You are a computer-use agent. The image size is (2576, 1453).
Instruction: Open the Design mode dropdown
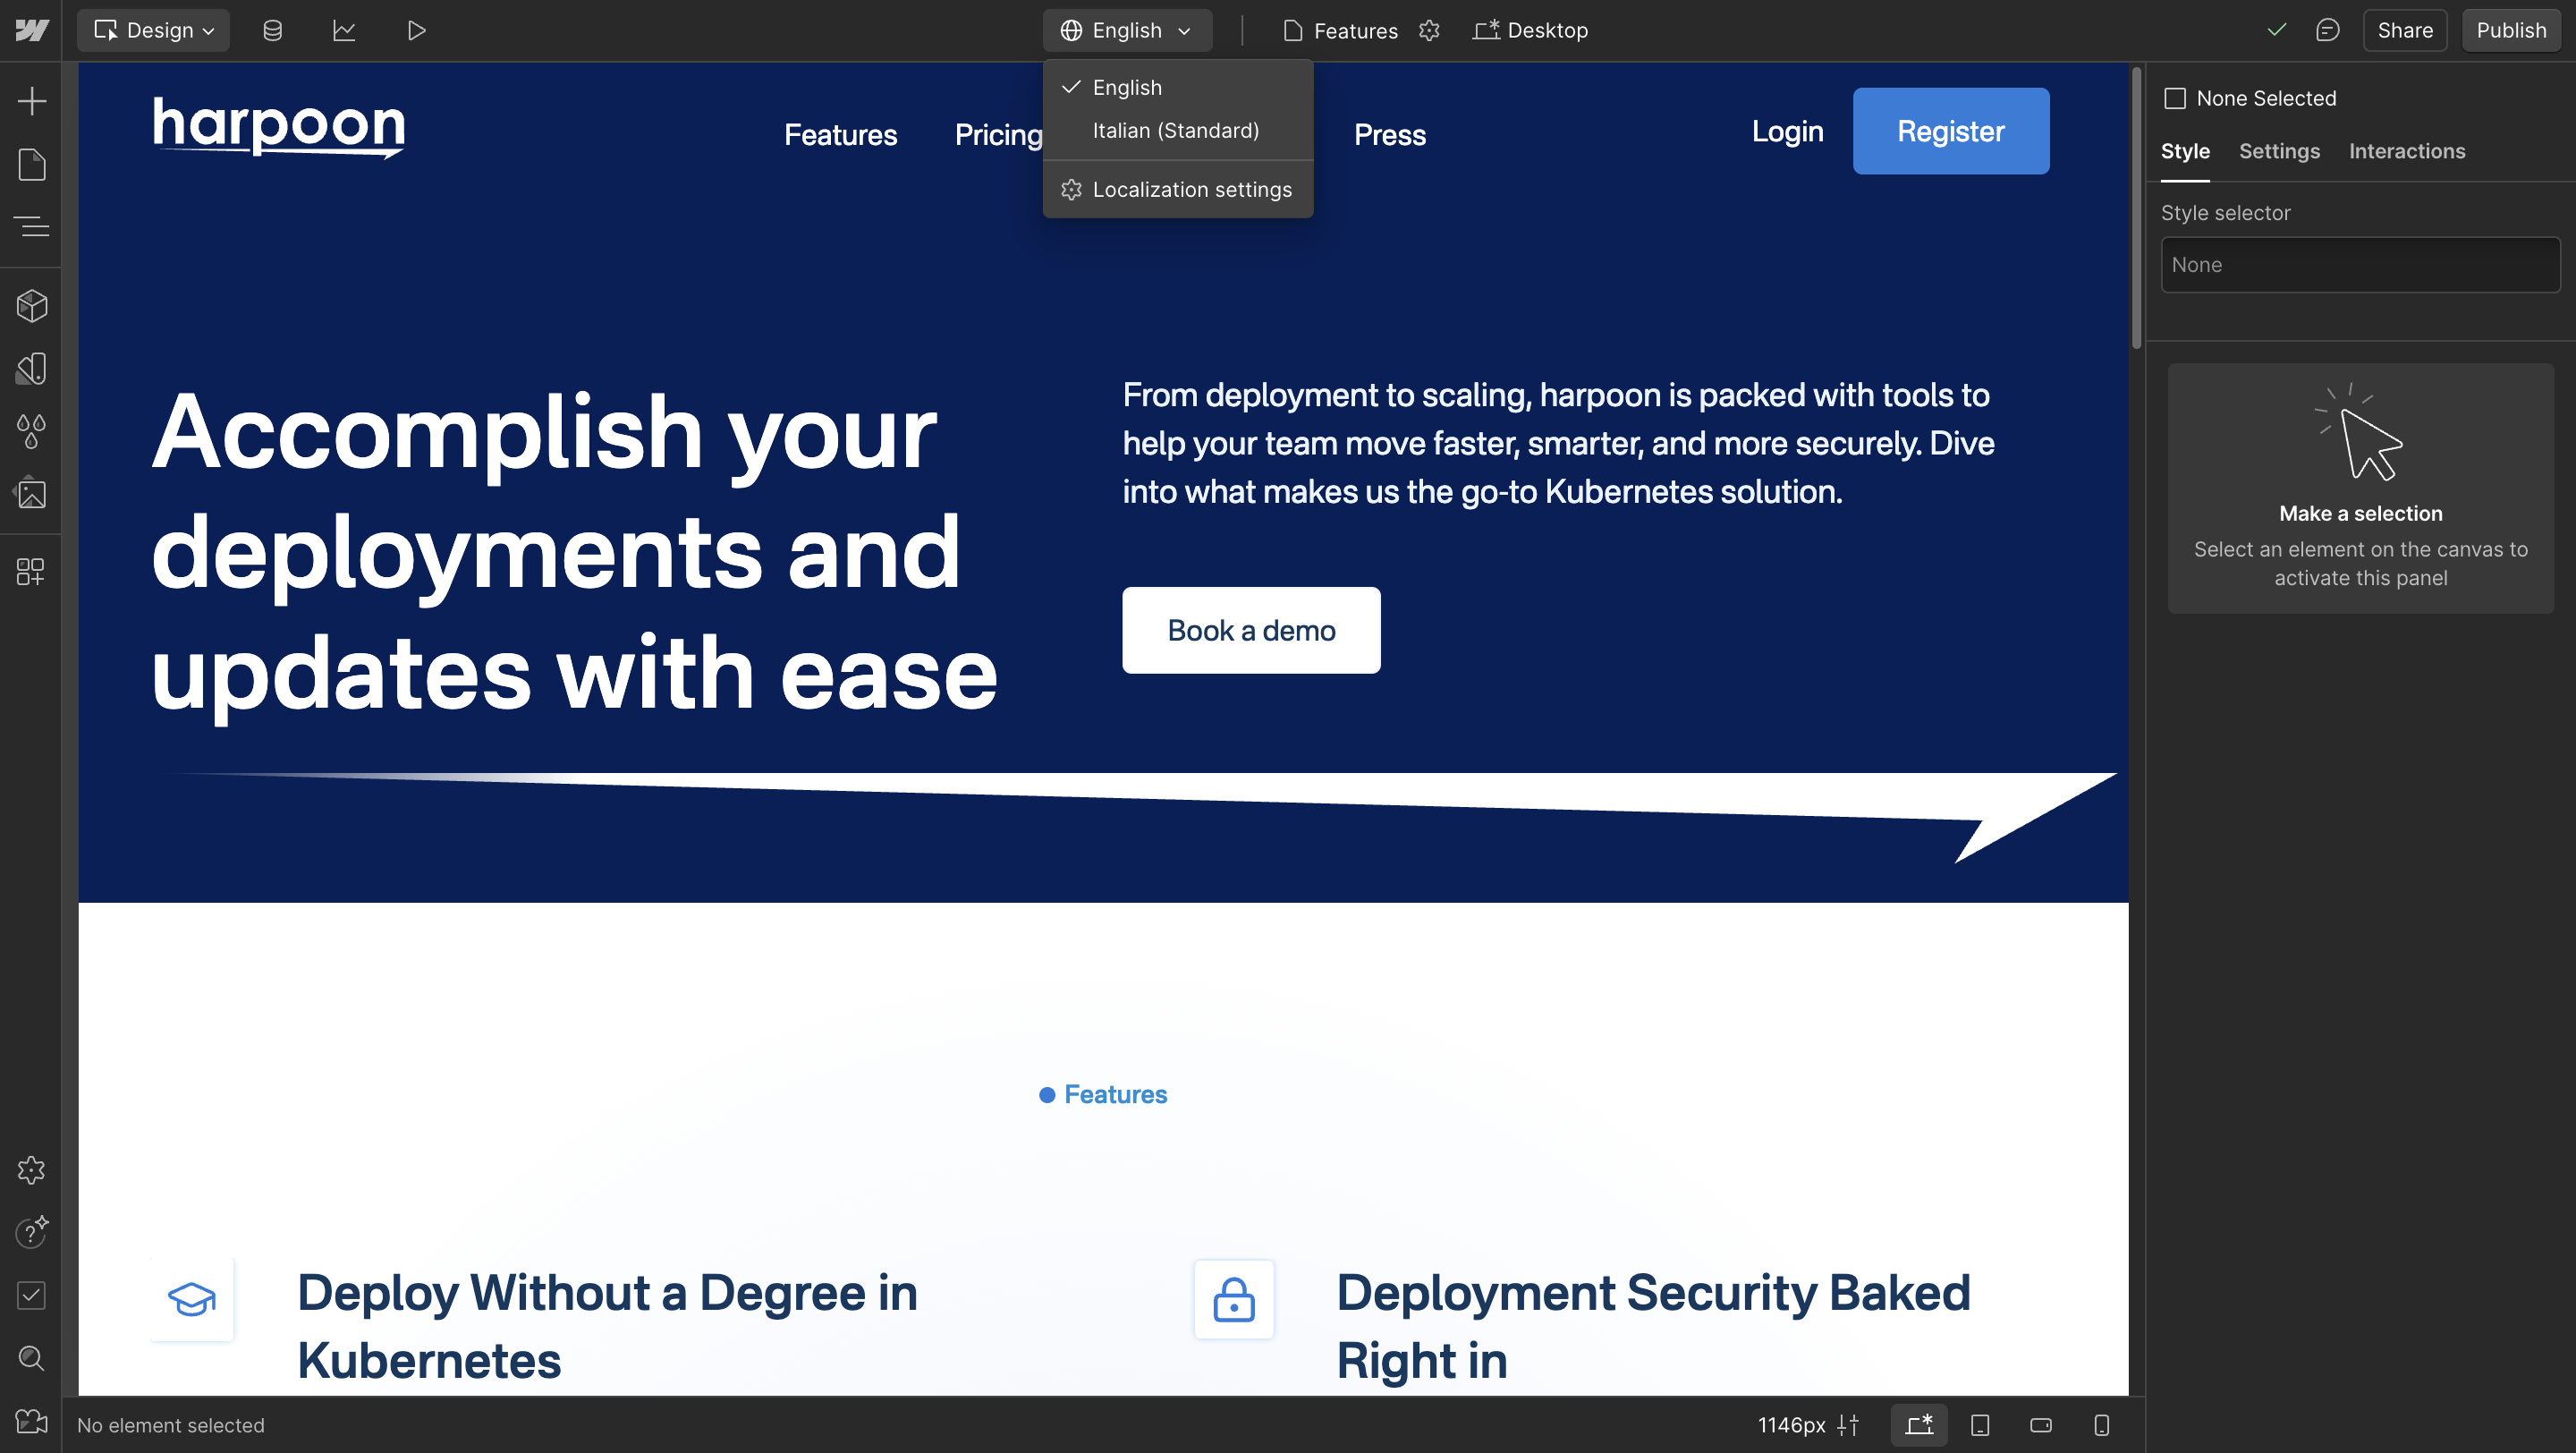pyautogui.click(x=154, y=30)
